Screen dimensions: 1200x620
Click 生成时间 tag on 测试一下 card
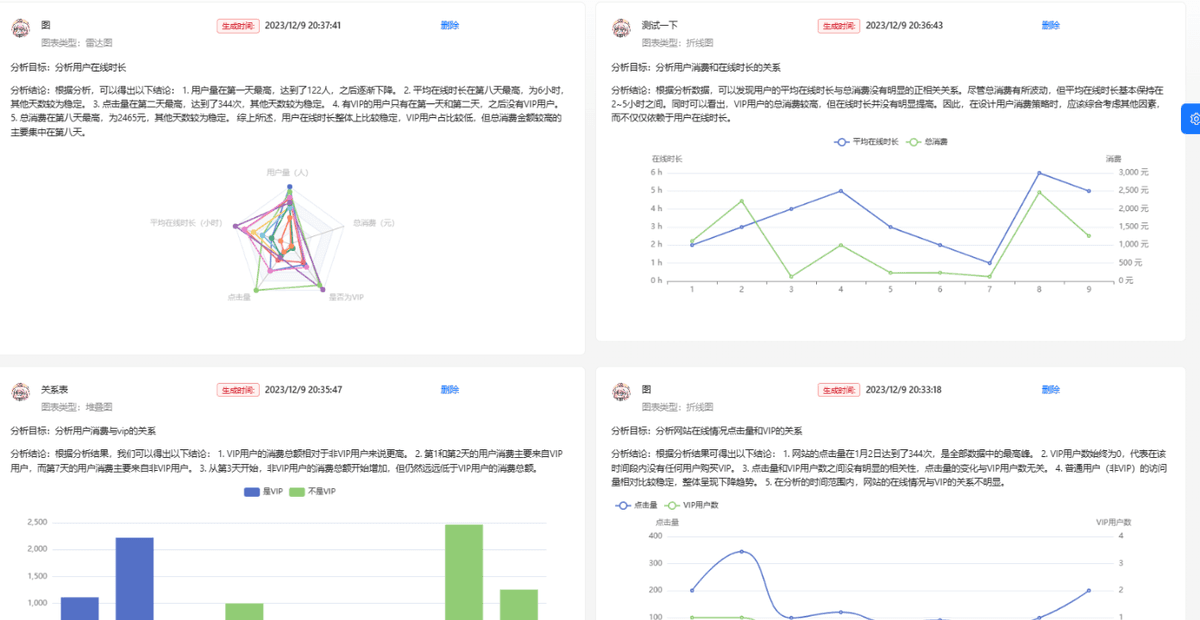pyautogui.click(x=838, y=26)
